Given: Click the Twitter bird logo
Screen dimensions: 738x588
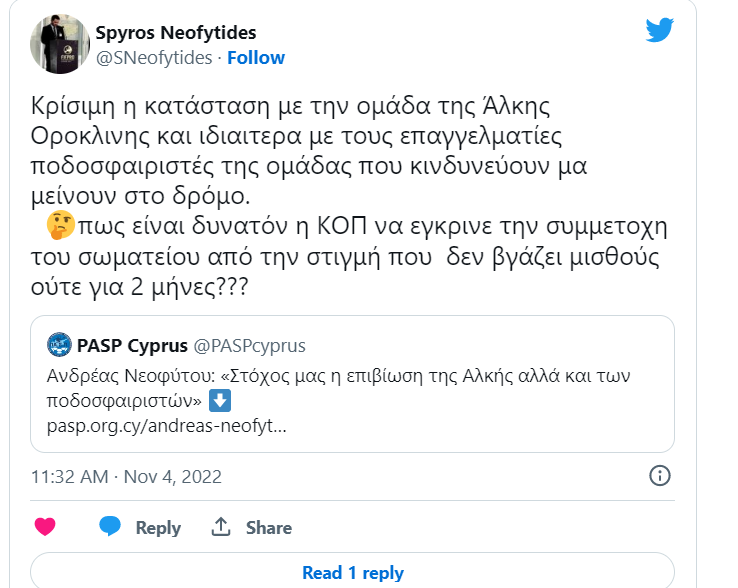Looking at the screenshot, I should point(659,30).
